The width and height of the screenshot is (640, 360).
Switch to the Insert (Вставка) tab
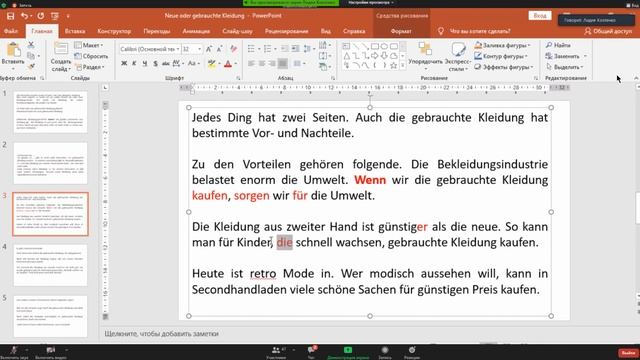click(75, 31)
